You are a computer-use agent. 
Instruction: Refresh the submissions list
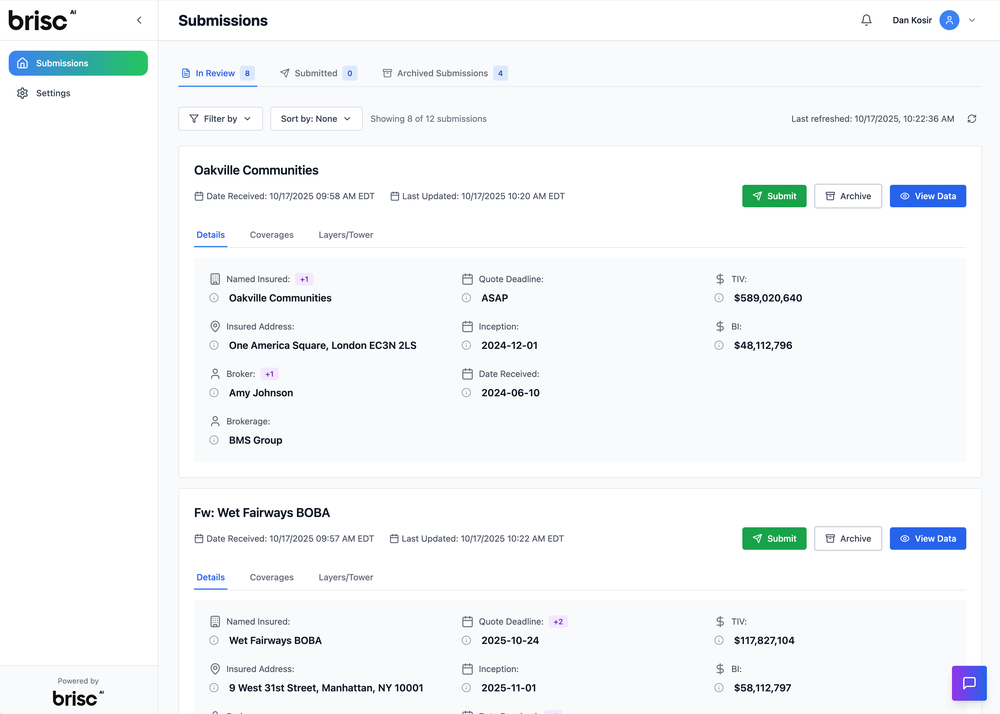[971, 118]
